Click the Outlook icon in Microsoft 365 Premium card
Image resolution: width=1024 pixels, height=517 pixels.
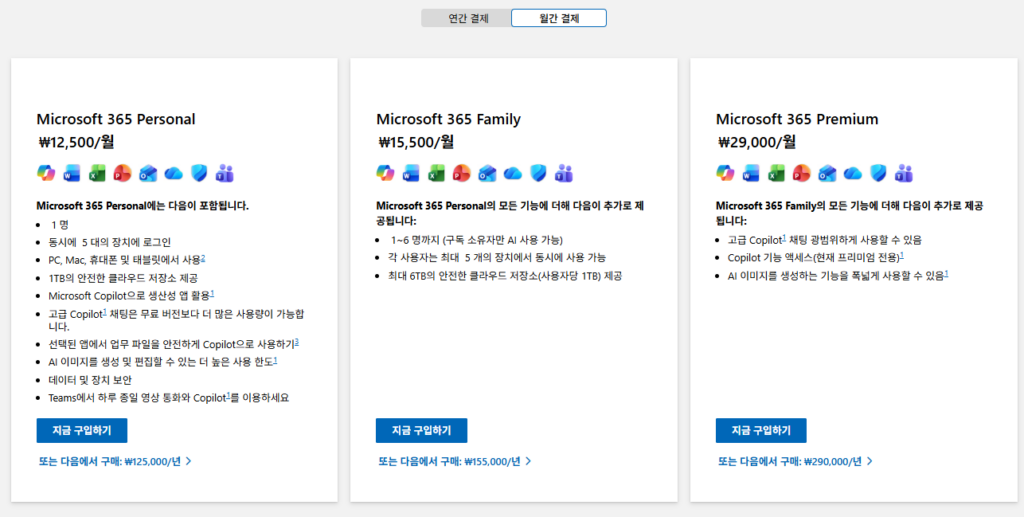827,173
